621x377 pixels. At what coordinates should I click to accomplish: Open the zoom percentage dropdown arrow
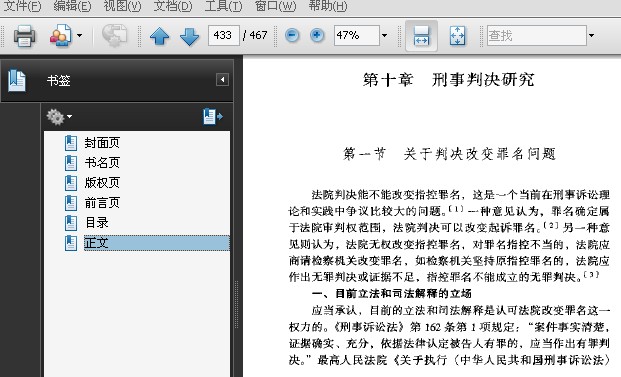[384, 36]
